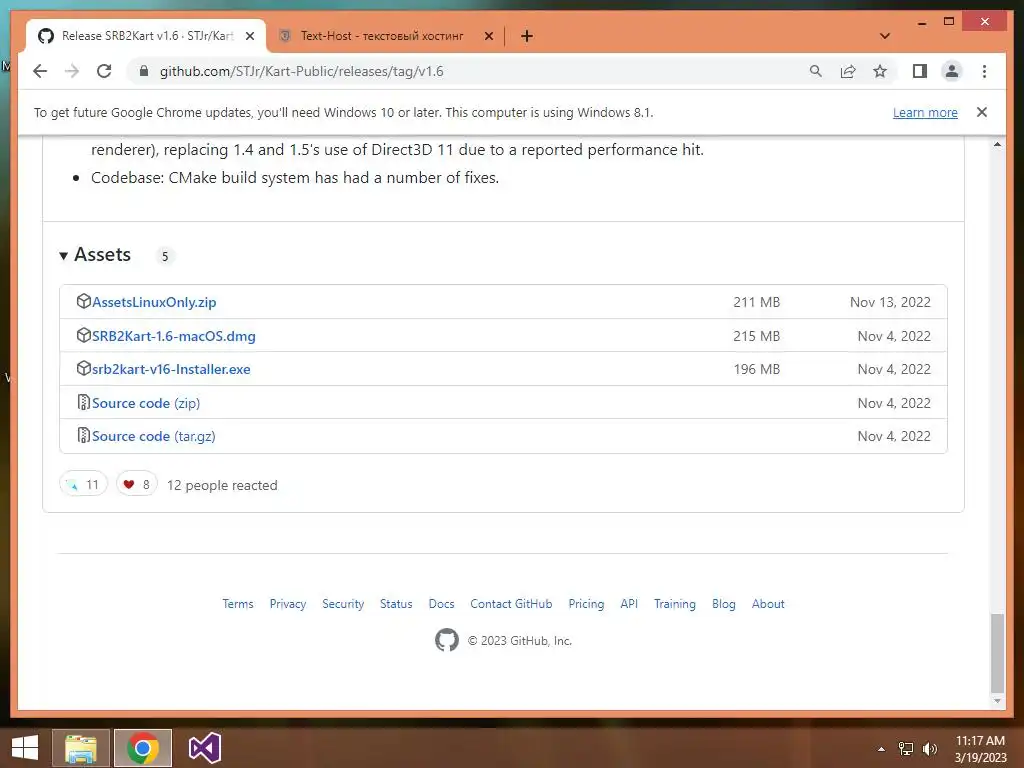
Task: Click the scrollbar down arrow
Action: (x=997, y=701)
